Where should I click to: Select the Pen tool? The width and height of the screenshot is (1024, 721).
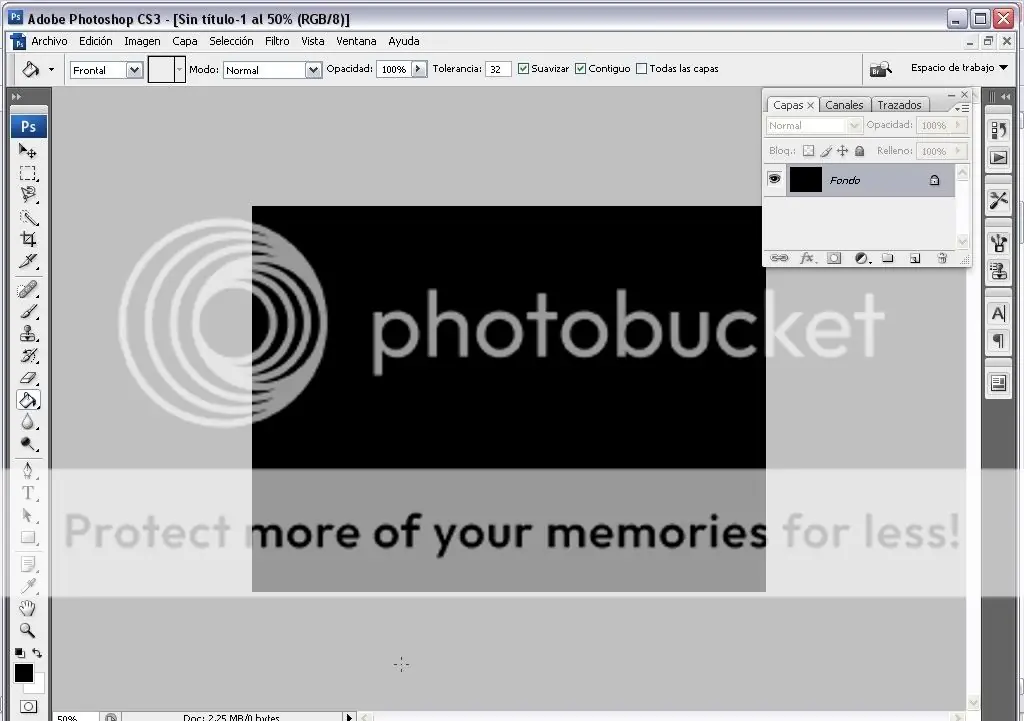(27, 471)
